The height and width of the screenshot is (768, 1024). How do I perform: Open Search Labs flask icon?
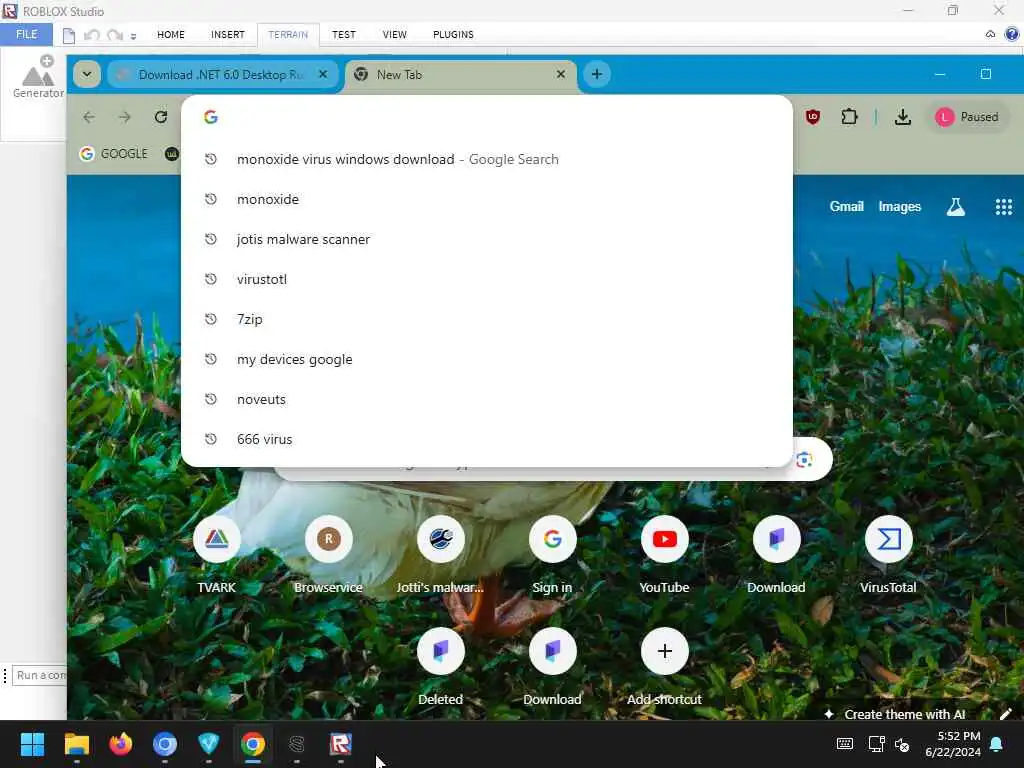[x=955, y=207]
